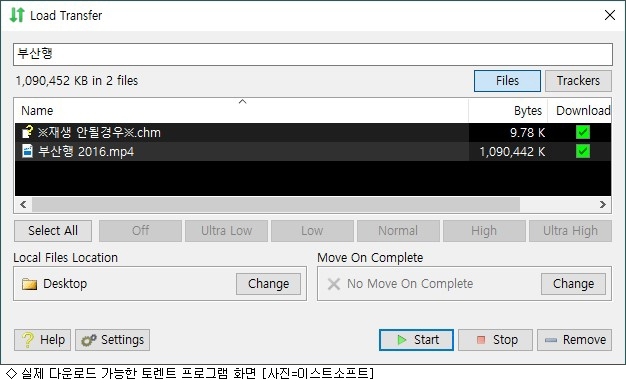Screen dimensions: 626x385
Task: Sort by the Download column header
Action: click(579, 110)
